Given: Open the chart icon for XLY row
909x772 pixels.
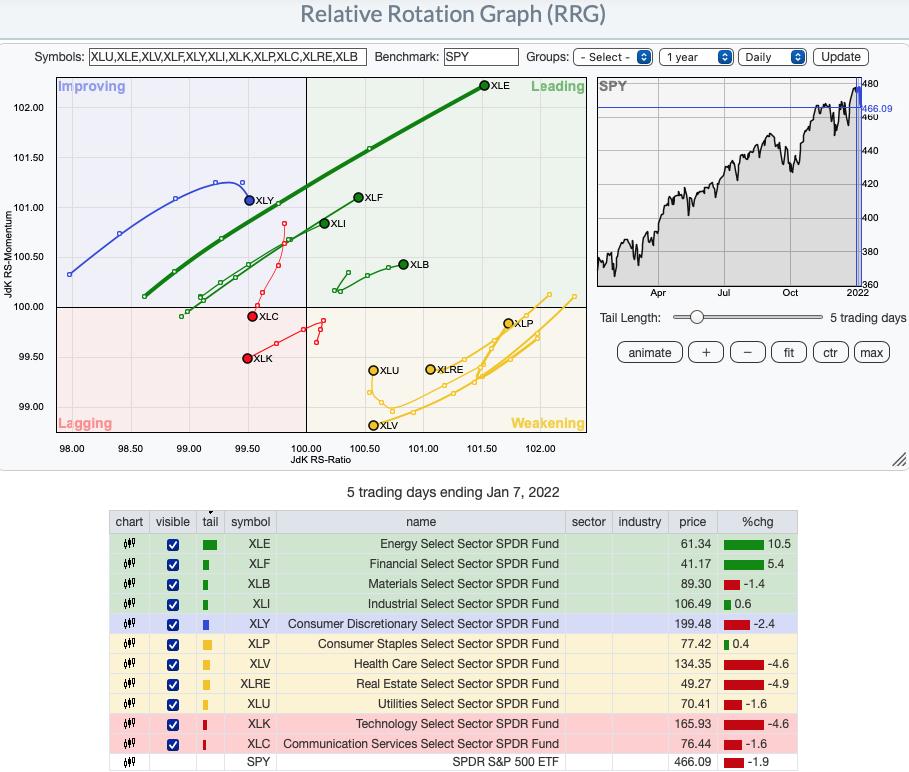Looking at the screenshot, I should (129, 624).
